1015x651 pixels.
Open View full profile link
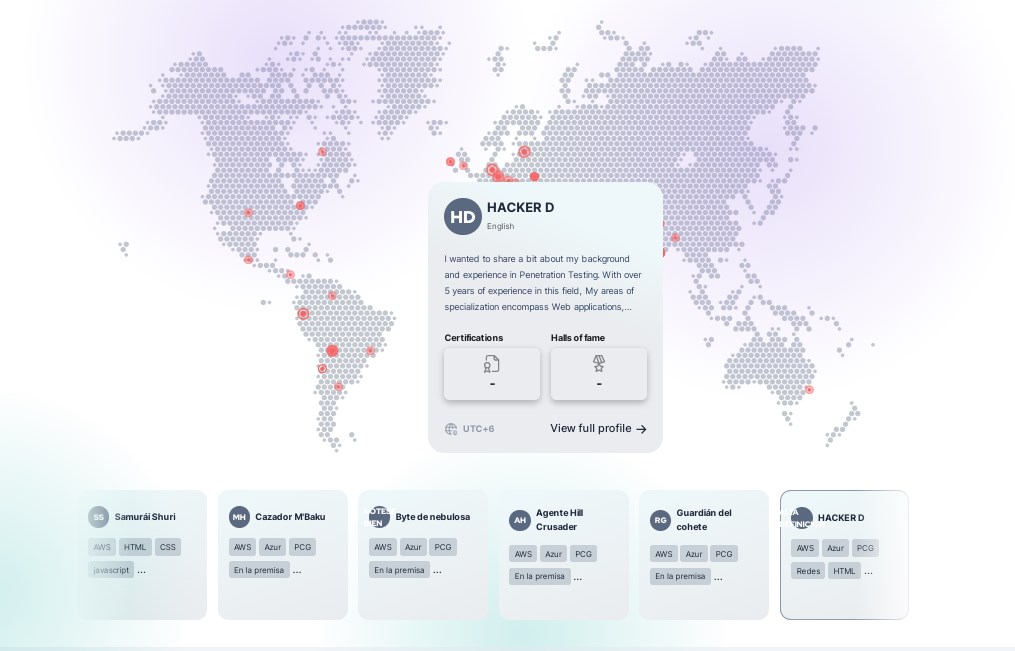click(x=598, y=428)
